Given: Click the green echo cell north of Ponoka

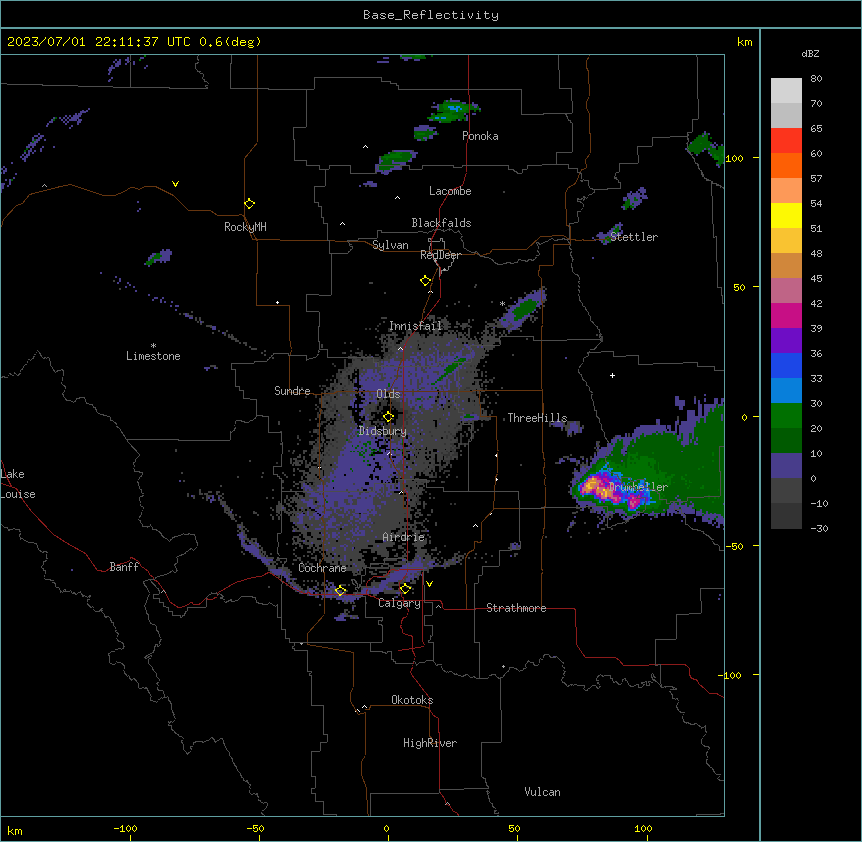Looking at the screenshot, I should tap(454, 109).
